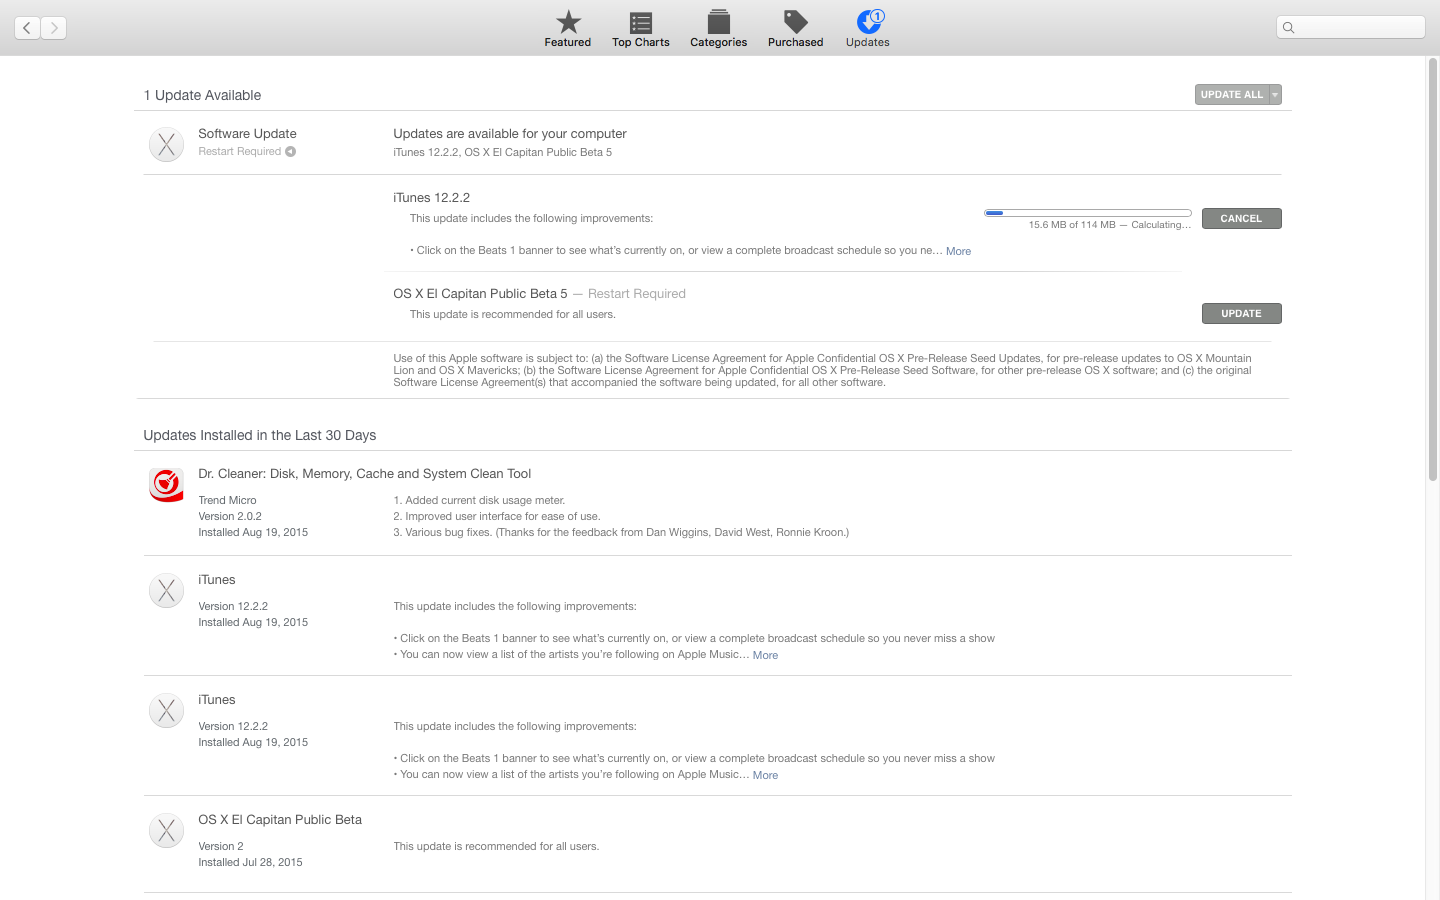Open the Update All dropdown arrow
Image resolution: width=1440 pixels, height=900 pixels.
1275,95
